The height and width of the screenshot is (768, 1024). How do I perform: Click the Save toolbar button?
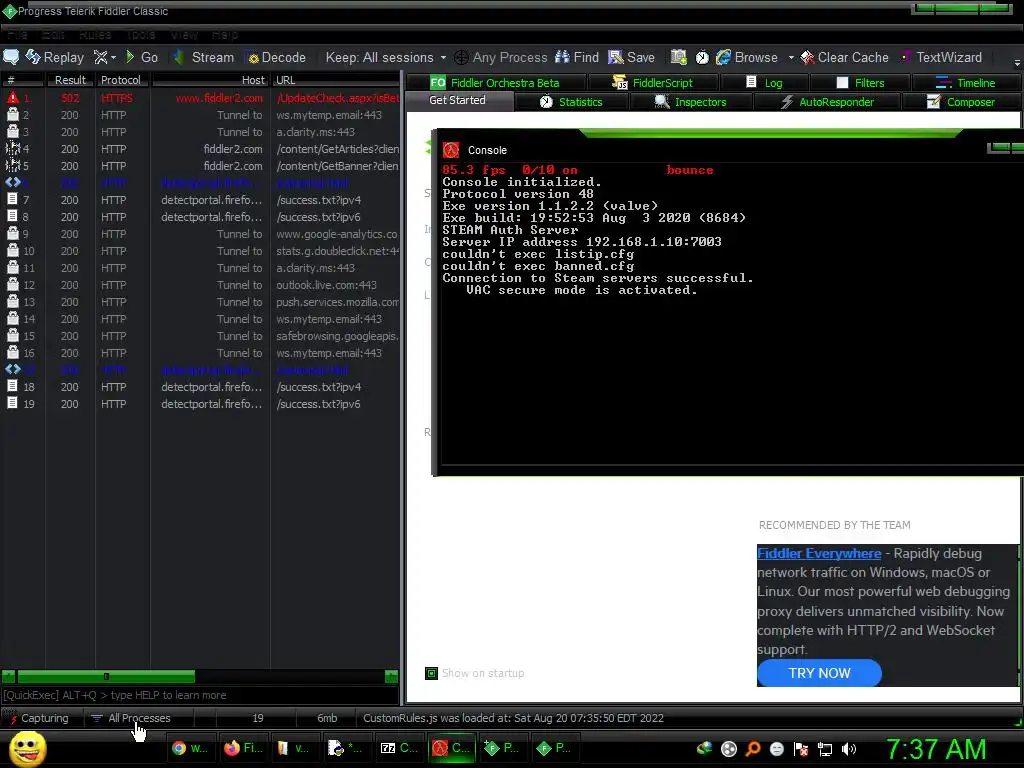pos(631,57)
